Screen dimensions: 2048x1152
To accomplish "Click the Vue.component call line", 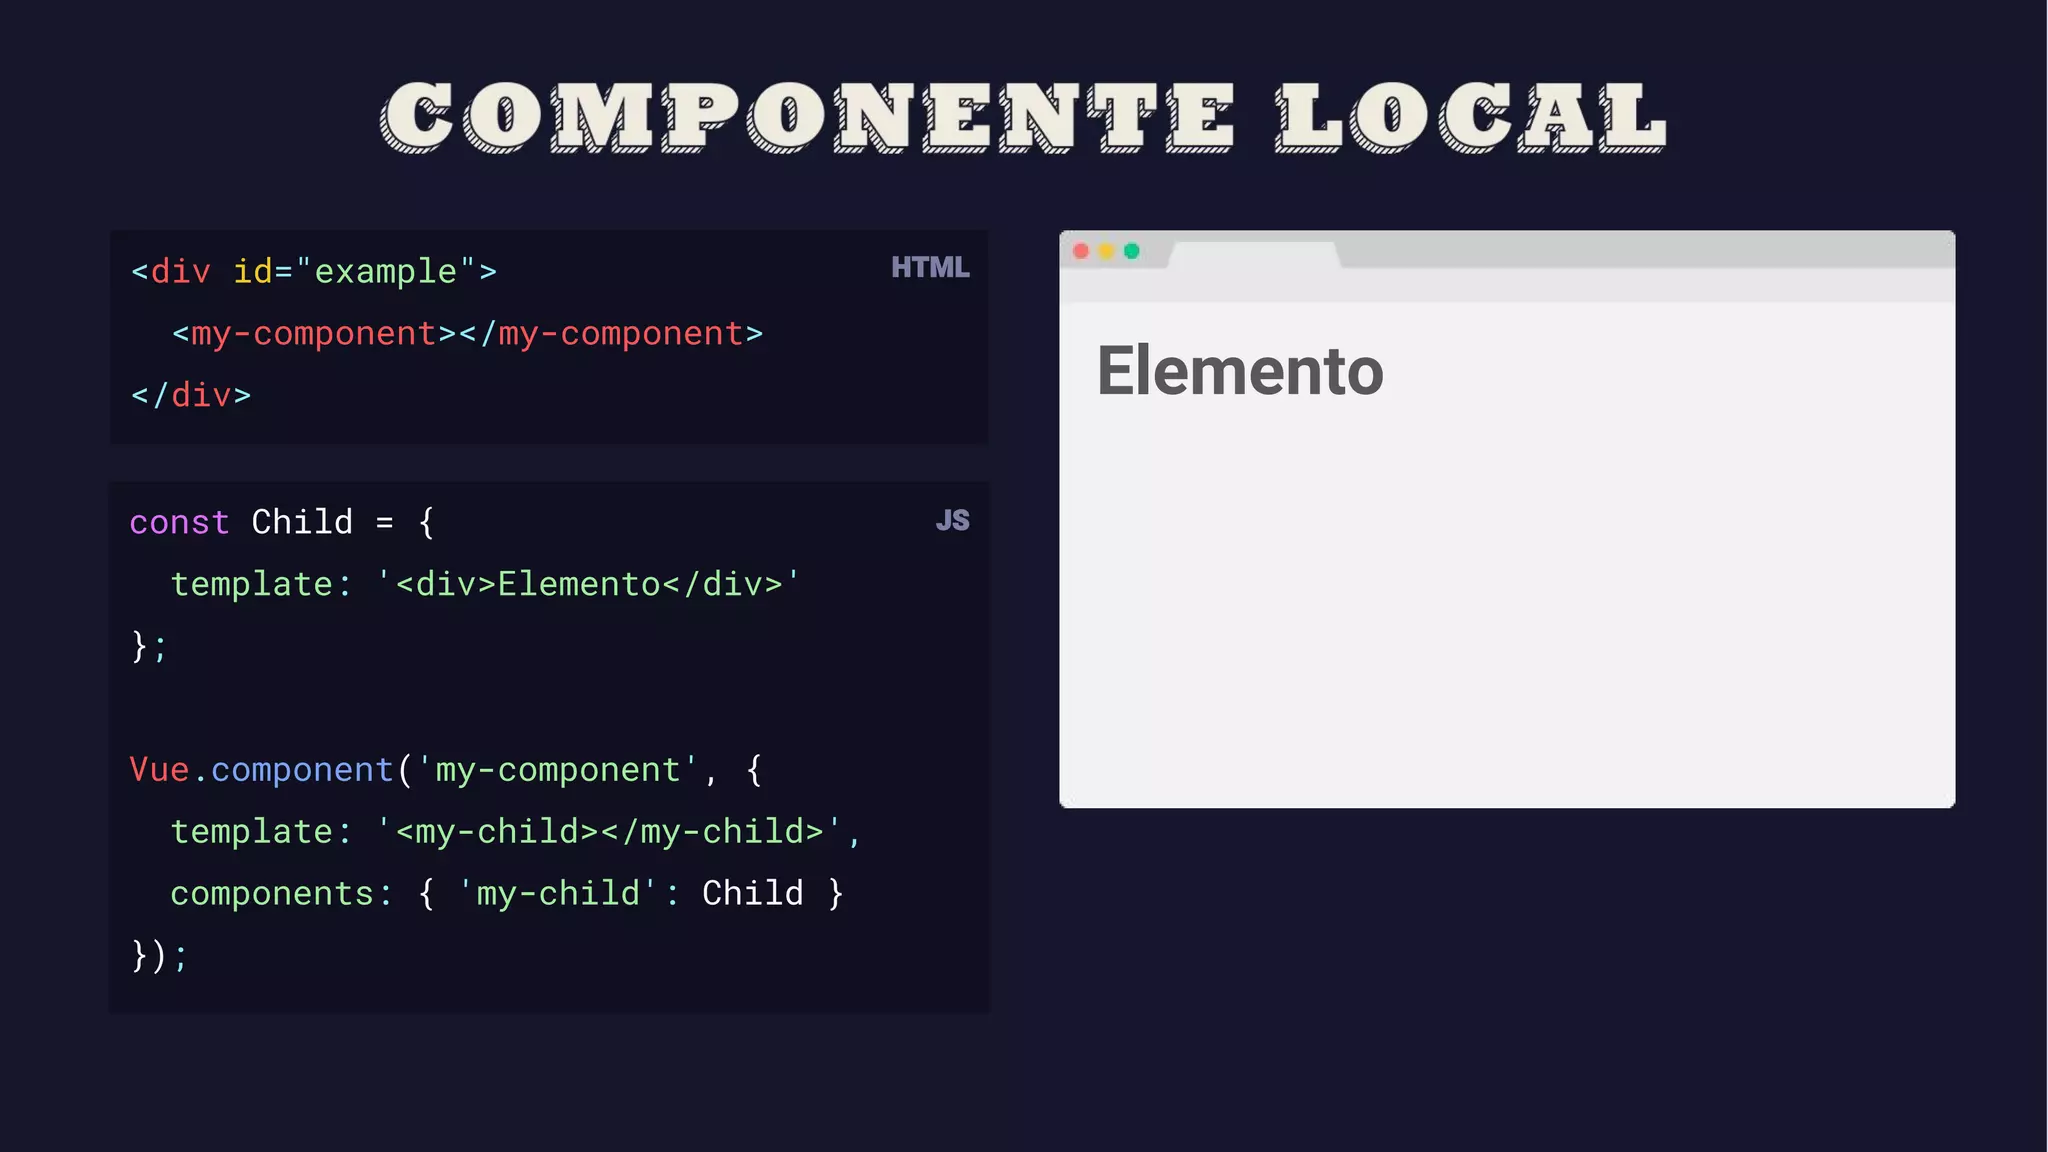I will tap(445, 770).
